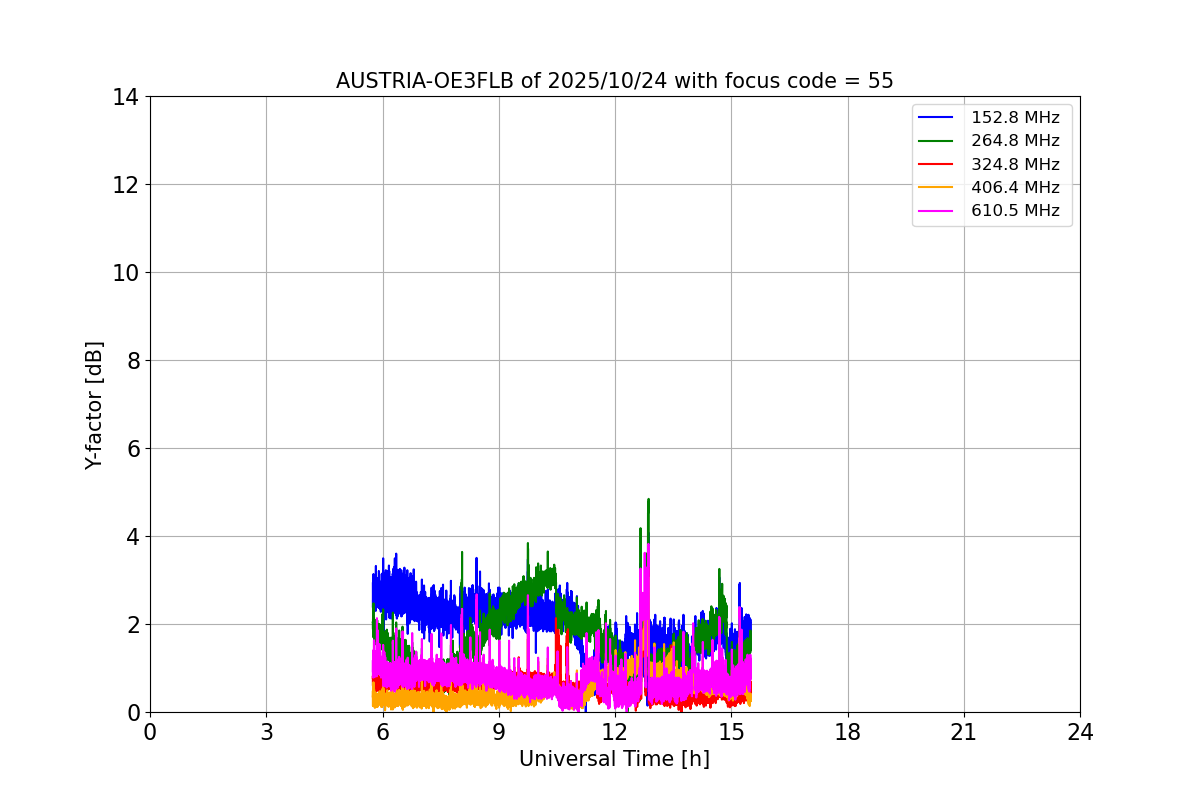Click the x-axis tick label 18
1200x800 pixels.
[x=848, y=732]
